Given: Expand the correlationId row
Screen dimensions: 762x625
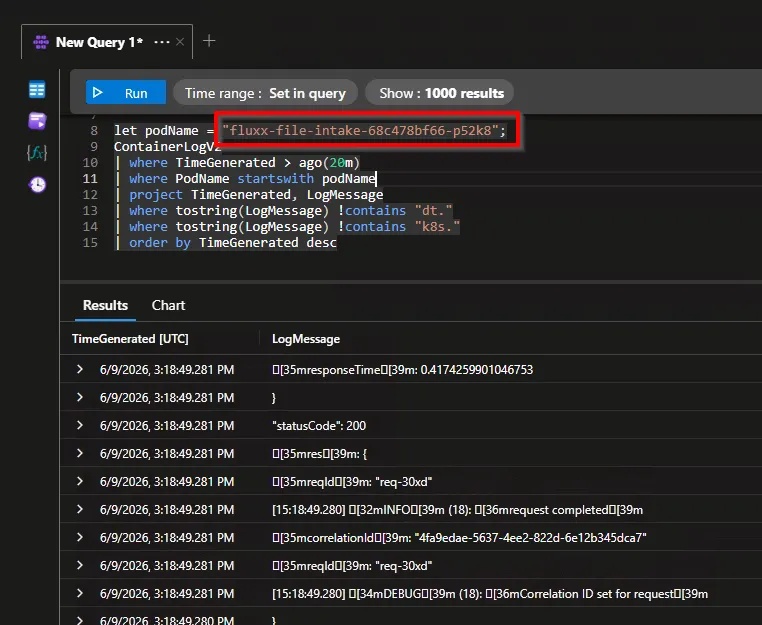Looking at the screenshot, I should tap(80, 538).
